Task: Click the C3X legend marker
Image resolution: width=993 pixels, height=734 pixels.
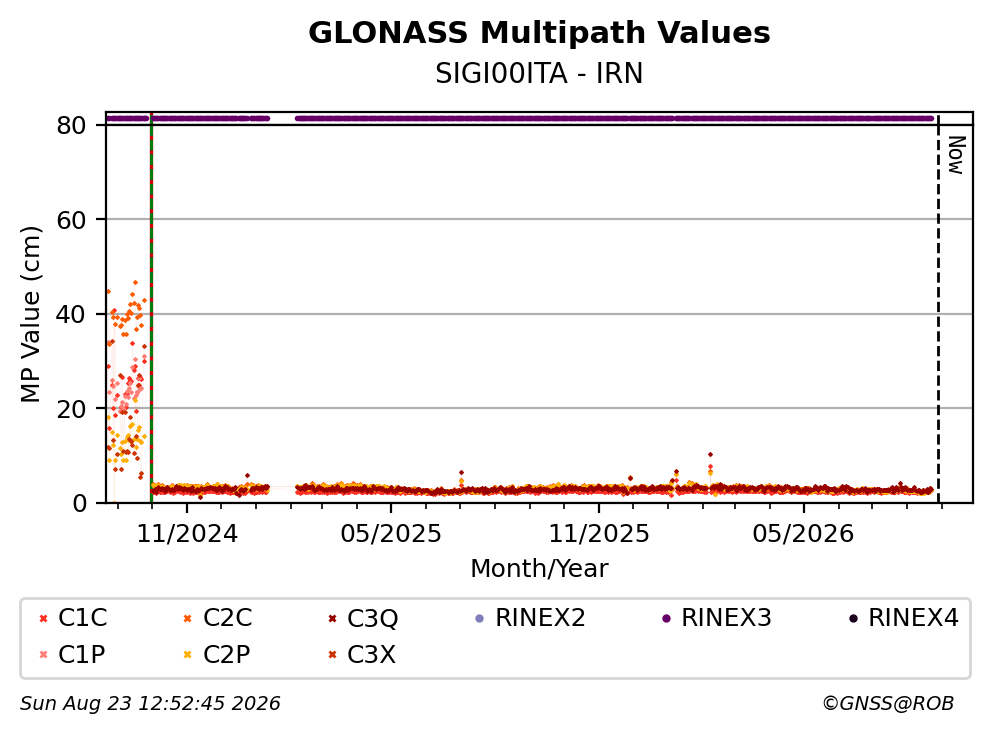Action: 332,655
